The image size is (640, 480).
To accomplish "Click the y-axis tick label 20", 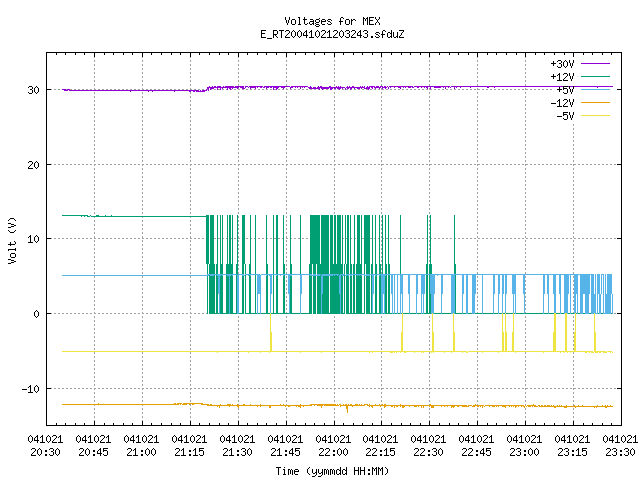I will click(33, 165).
